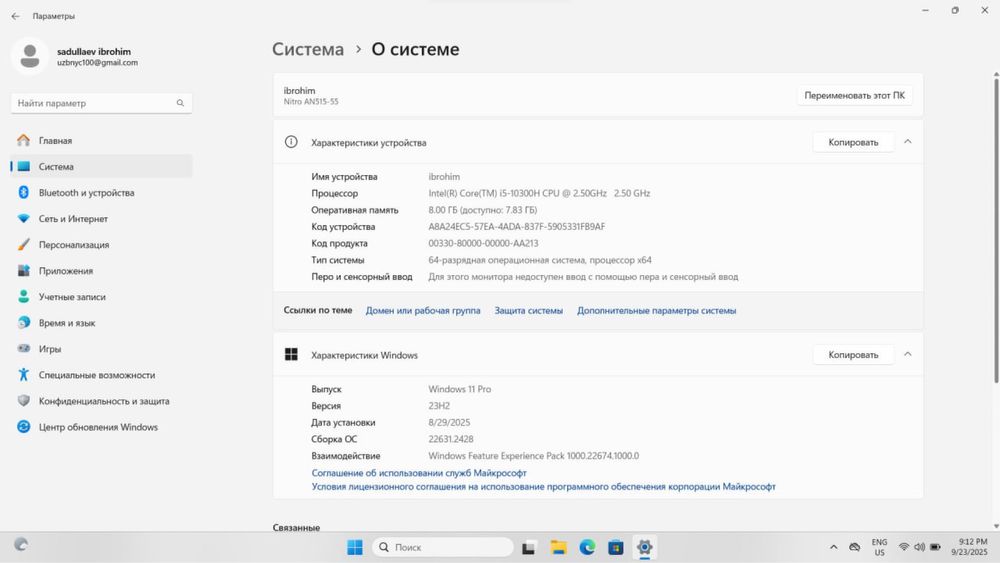
Task: Open Сеть и Интернет wifi icon
Action: pos(24,219)
